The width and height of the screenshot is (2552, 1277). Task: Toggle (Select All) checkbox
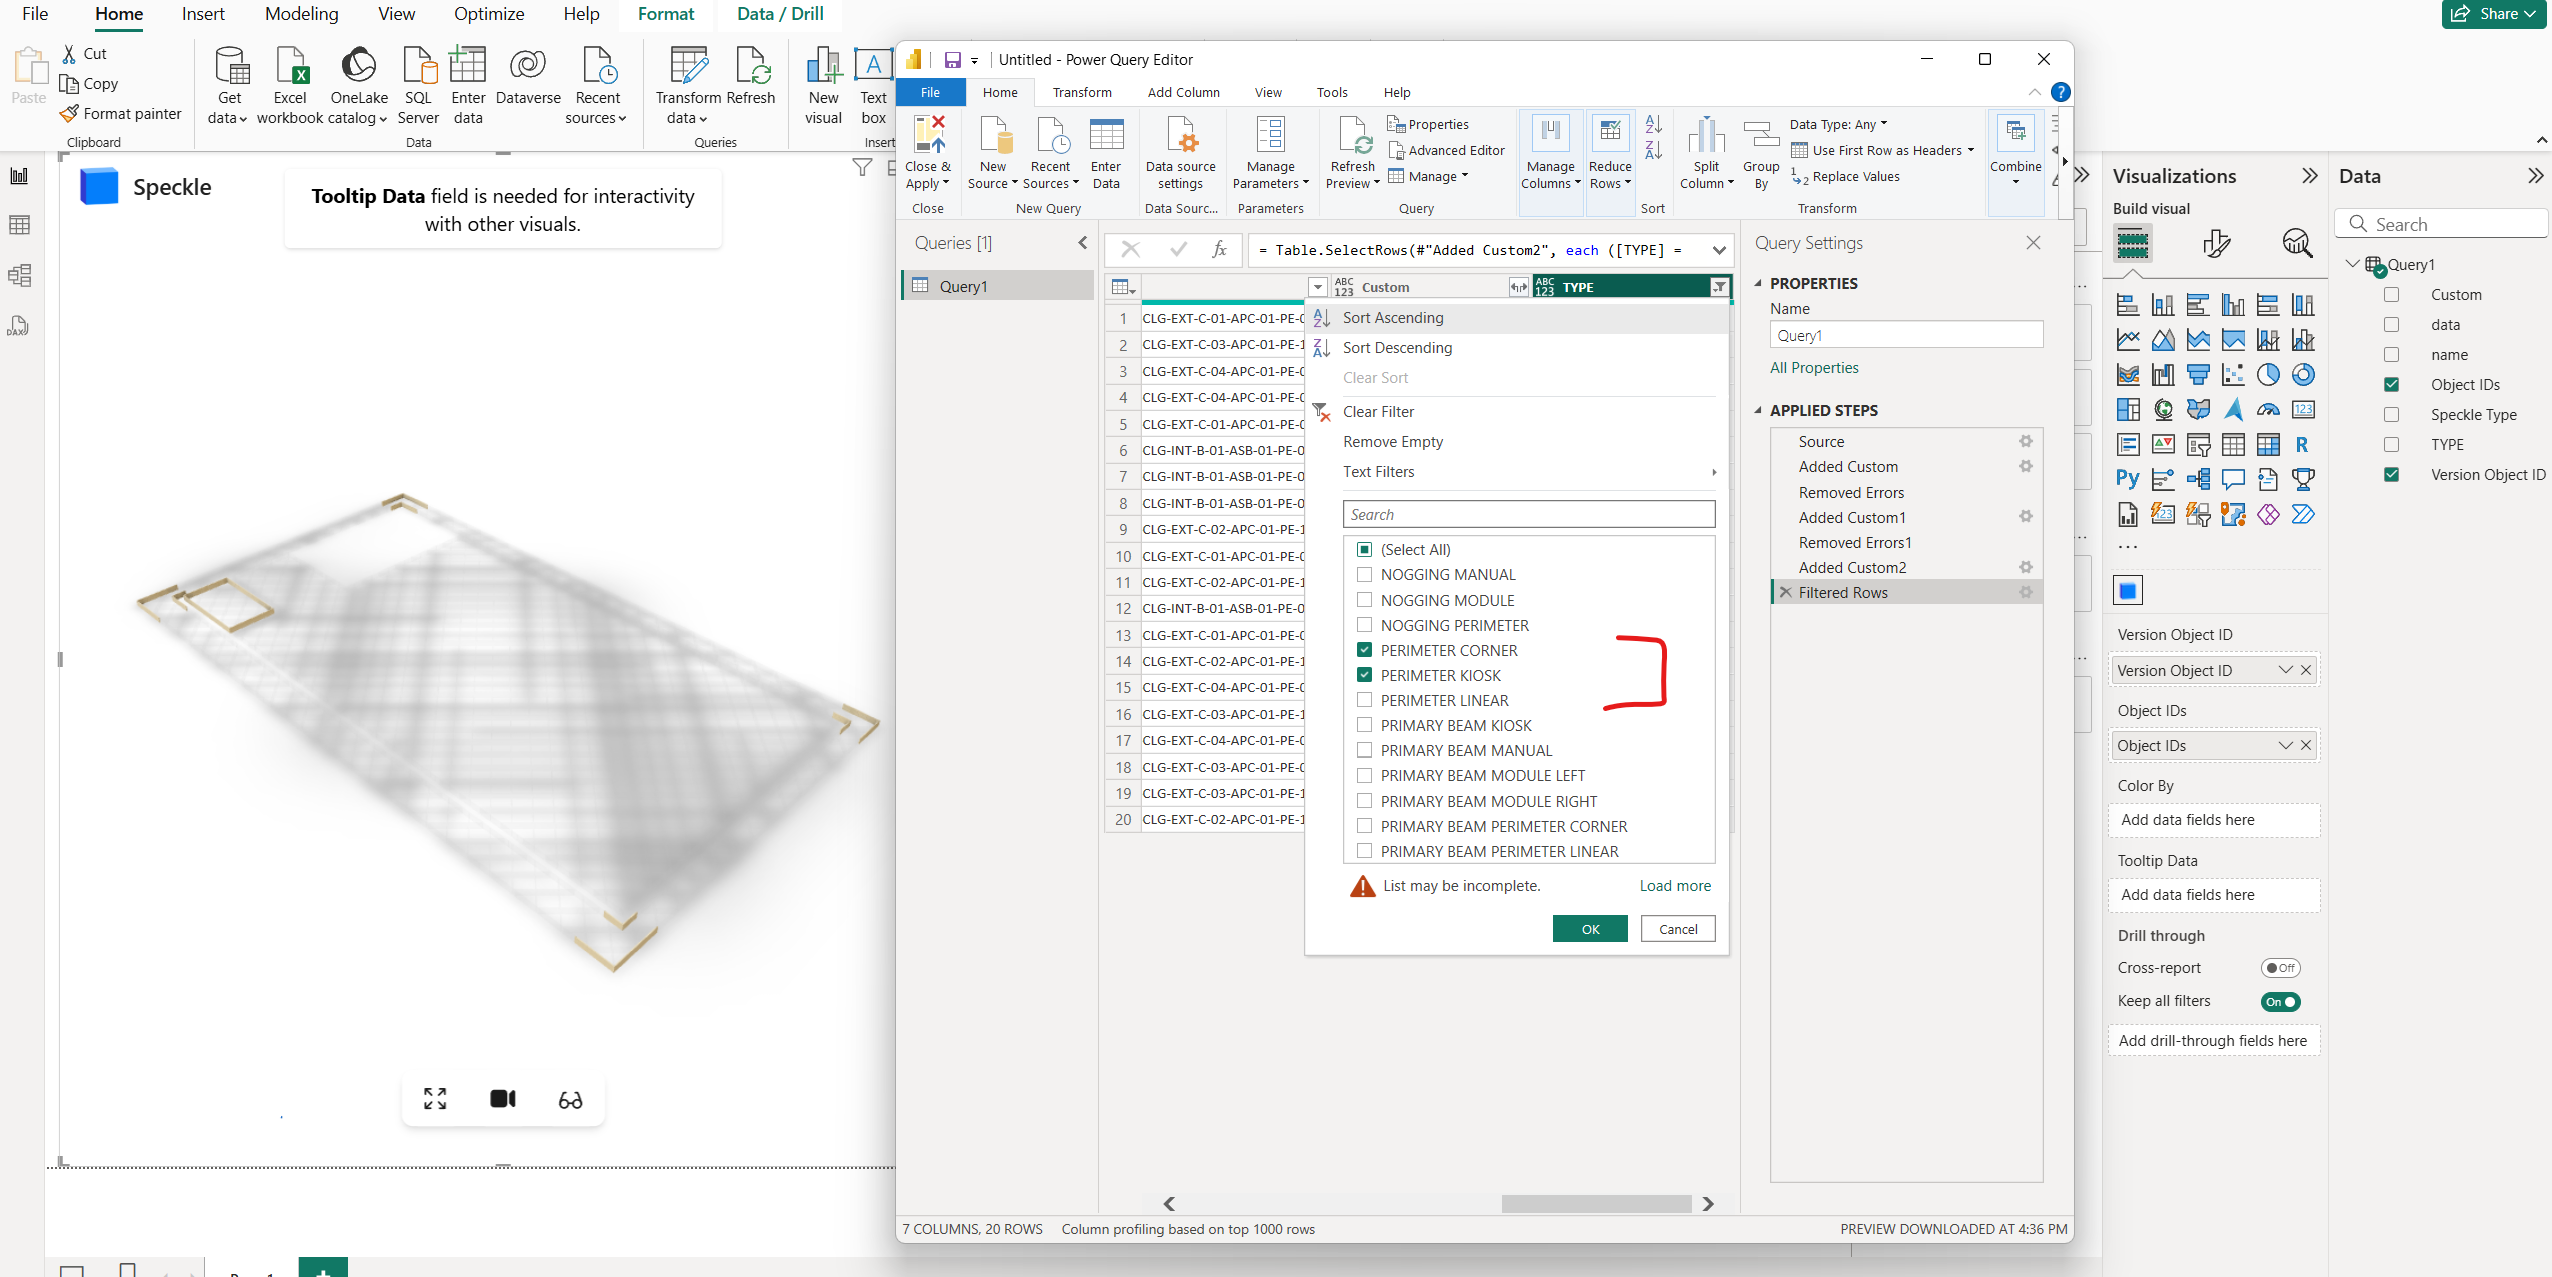coord(1364,550)
